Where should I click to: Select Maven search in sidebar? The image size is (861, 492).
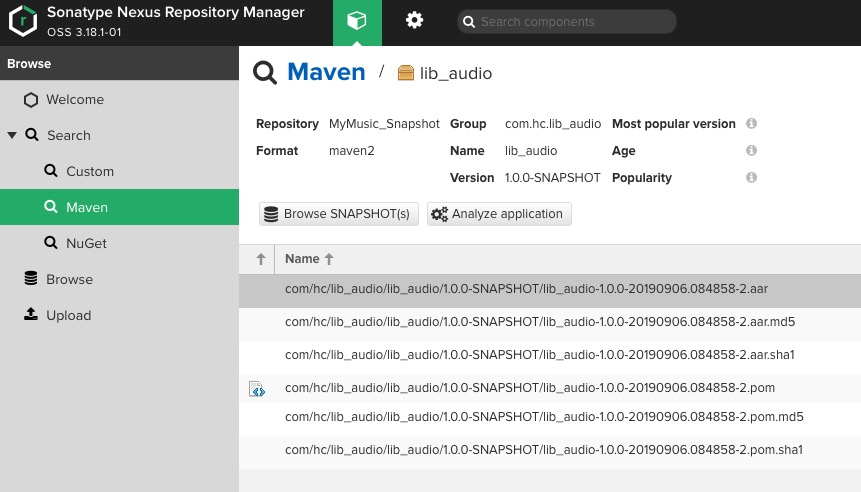(x=119, y=207)
